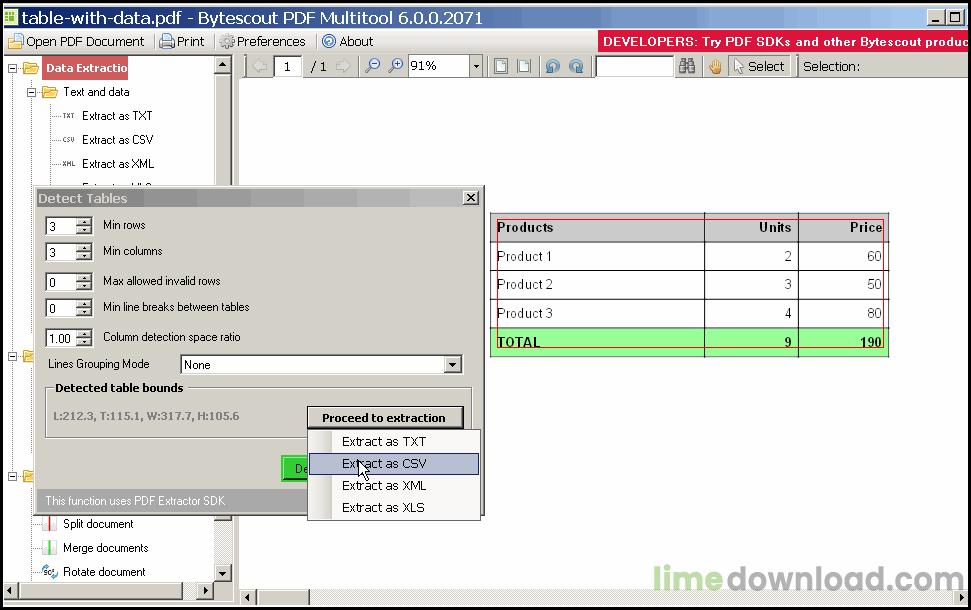Go to previous page arrow
Image resolution: width=971 pixels, height=610 pixels.
click(259, 66)
